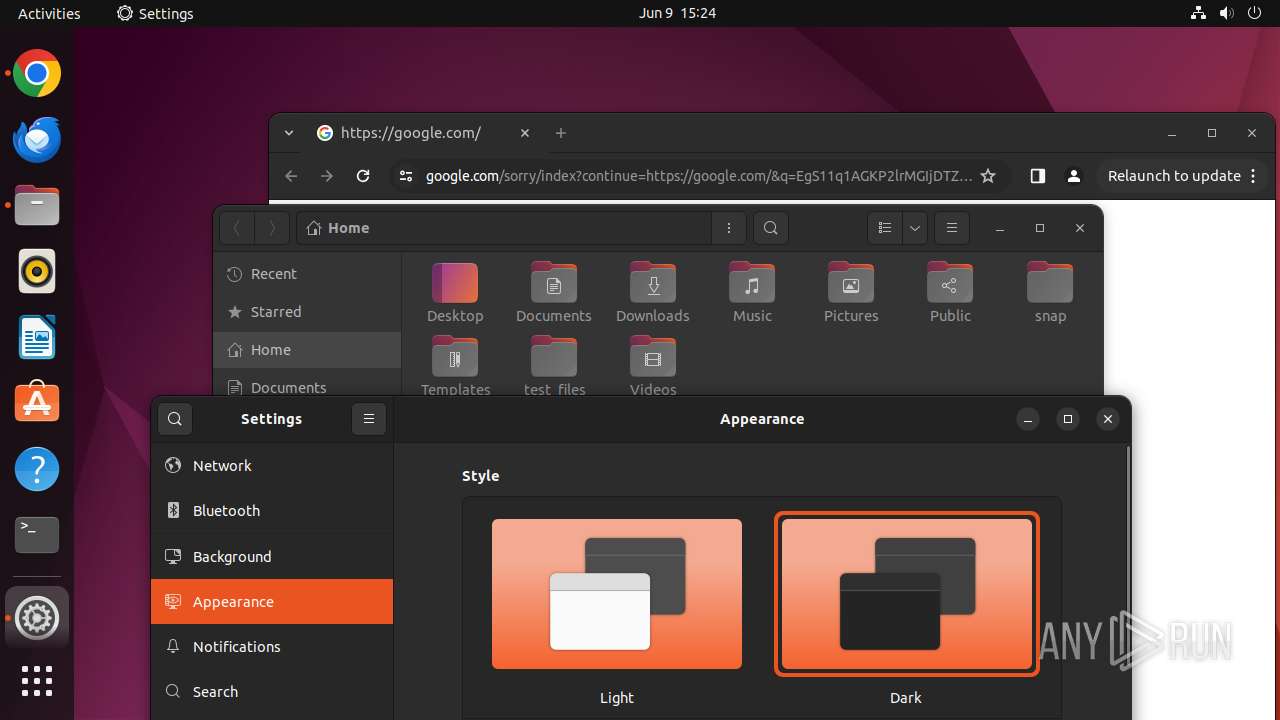
Task: Select Home in Files sidebar
Action: pos(308,350)
